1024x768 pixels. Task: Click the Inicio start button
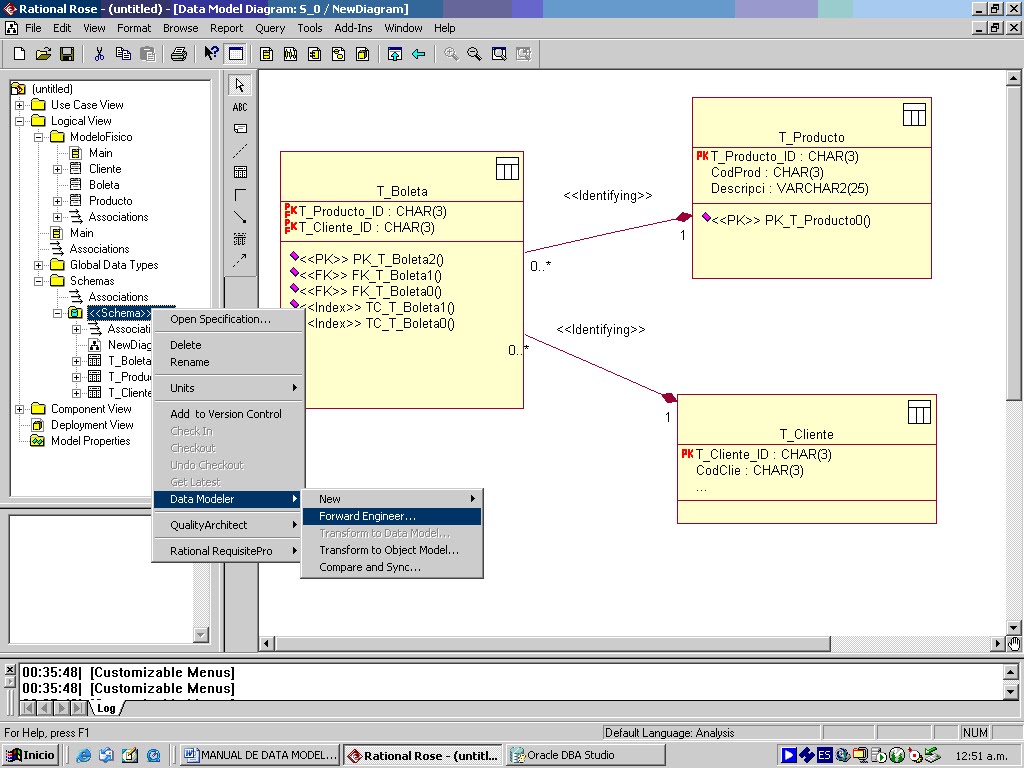(x=31, y=756)
